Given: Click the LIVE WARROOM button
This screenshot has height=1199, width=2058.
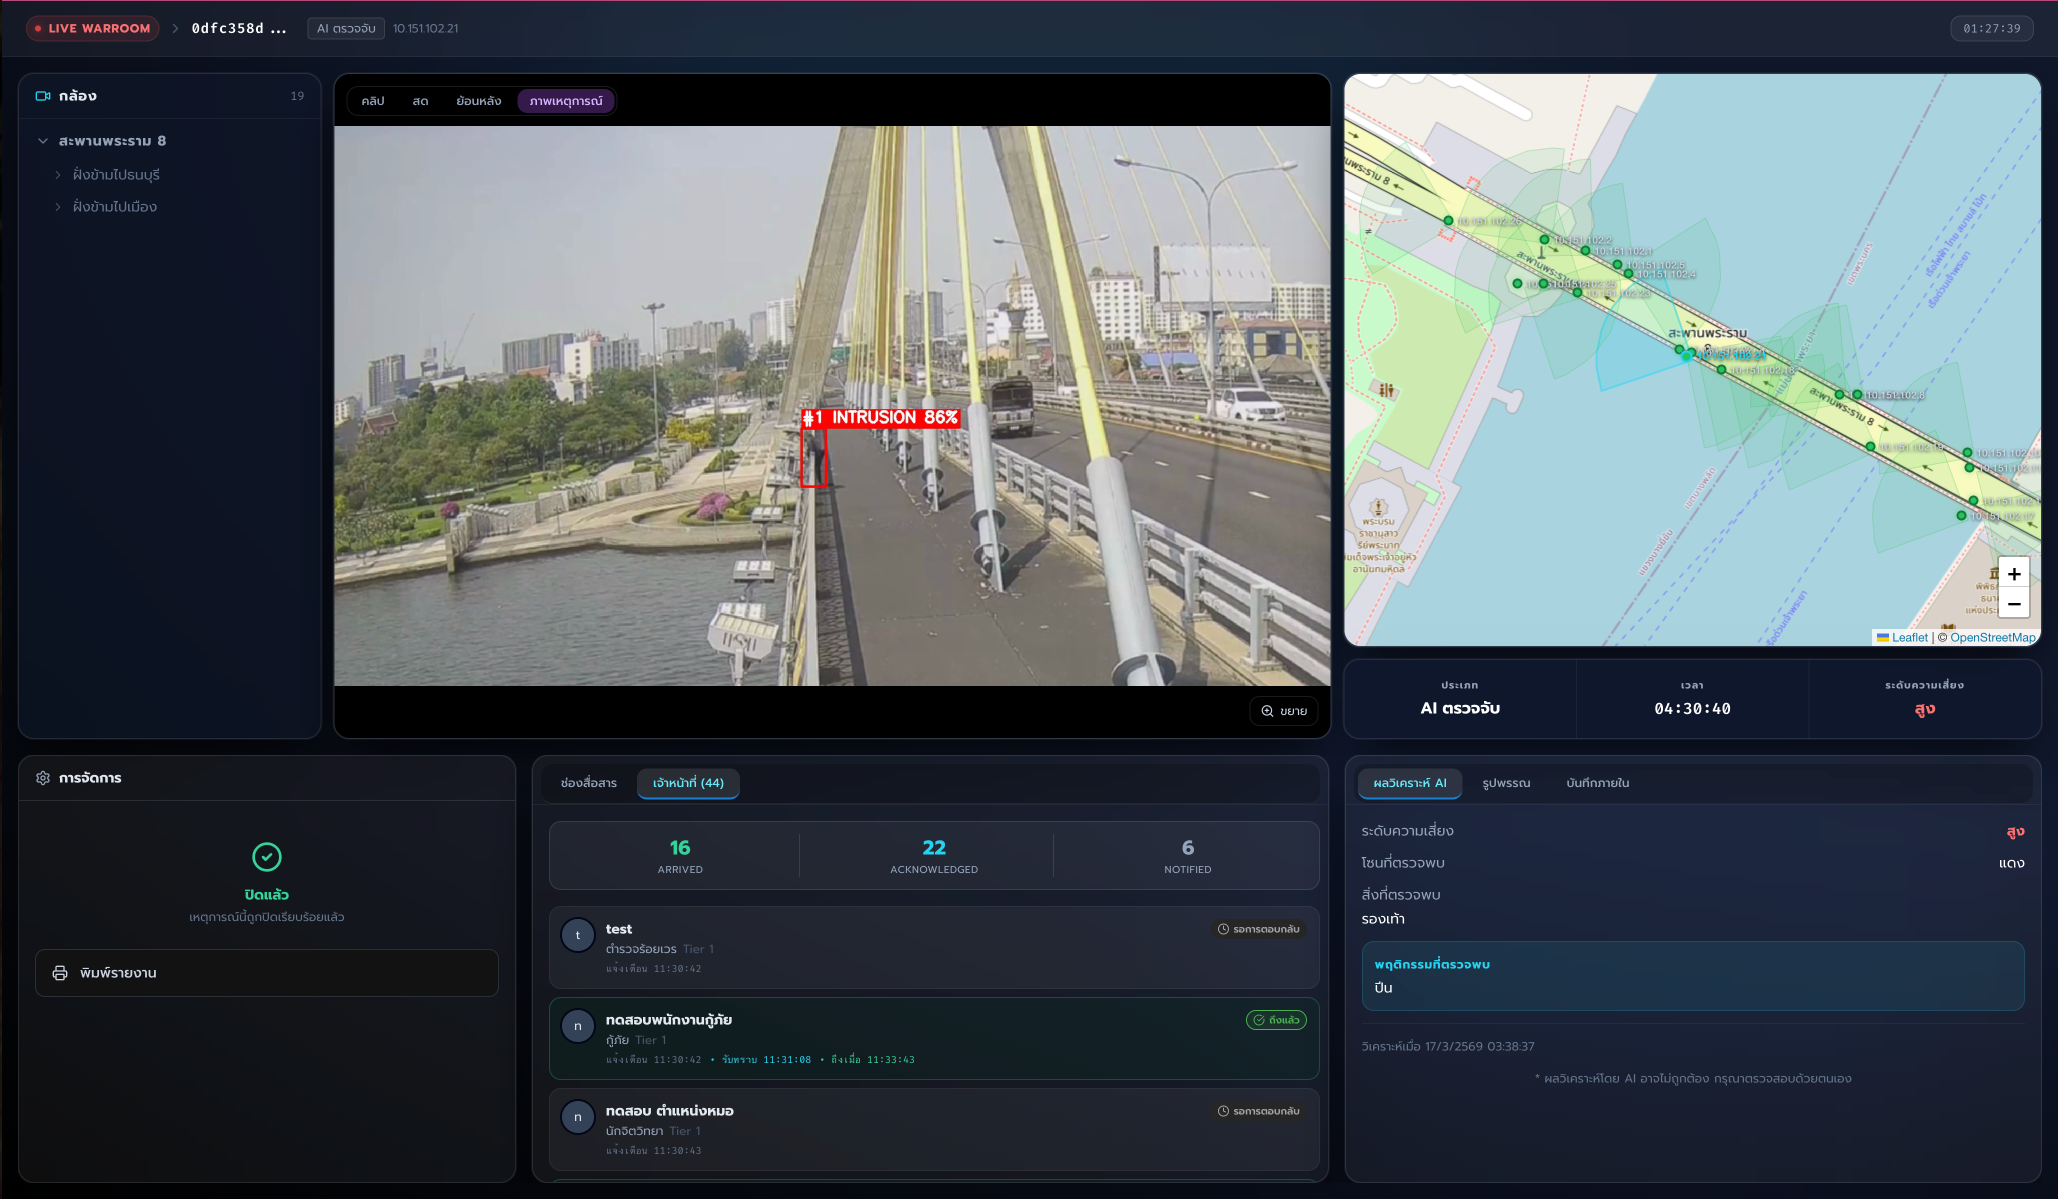Looking at the screenshot, I should [92, 28].
